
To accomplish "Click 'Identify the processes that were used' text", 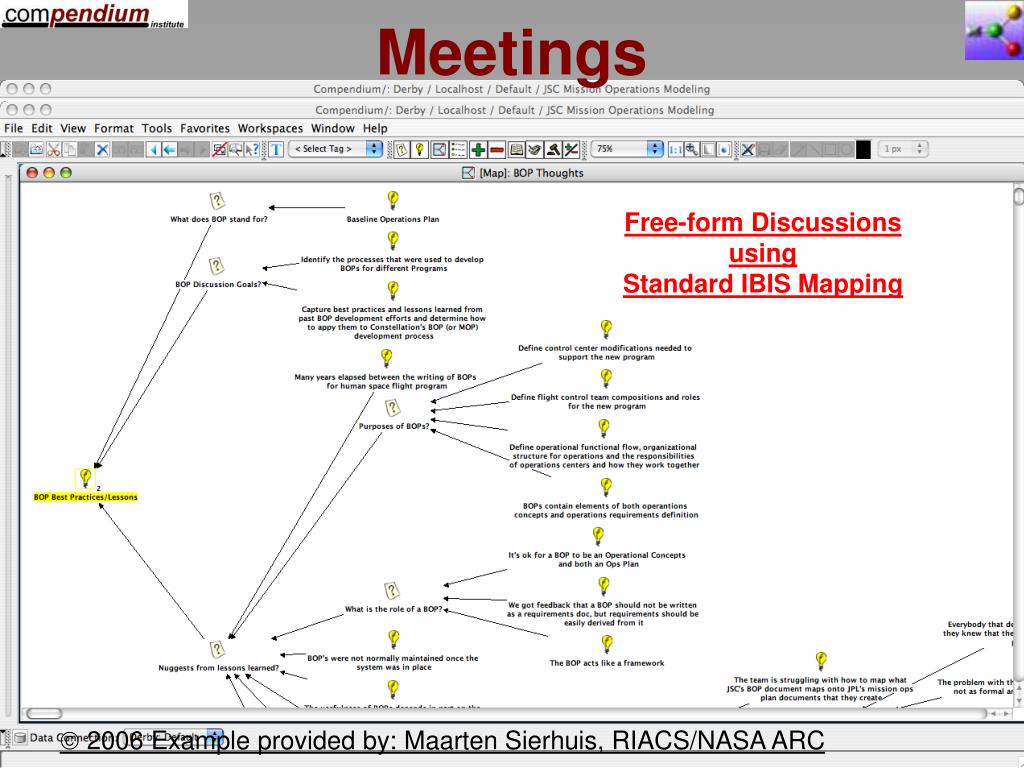I will tap(392, 264).
